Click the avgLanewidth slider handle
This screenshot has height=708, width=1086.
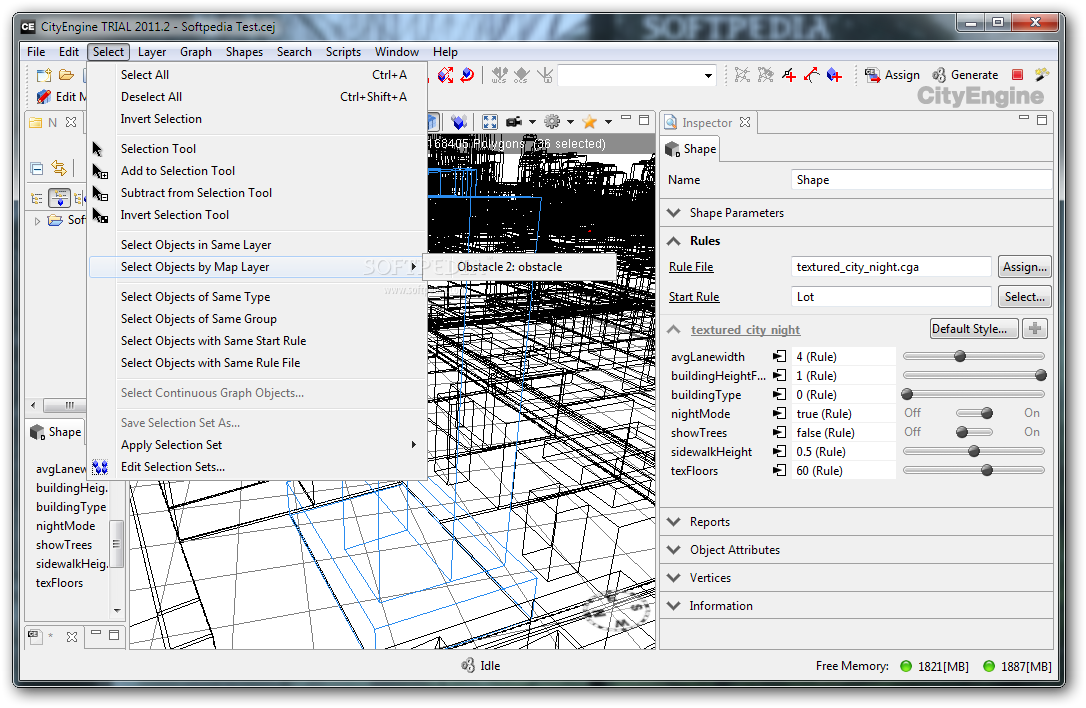coord(960,357)
